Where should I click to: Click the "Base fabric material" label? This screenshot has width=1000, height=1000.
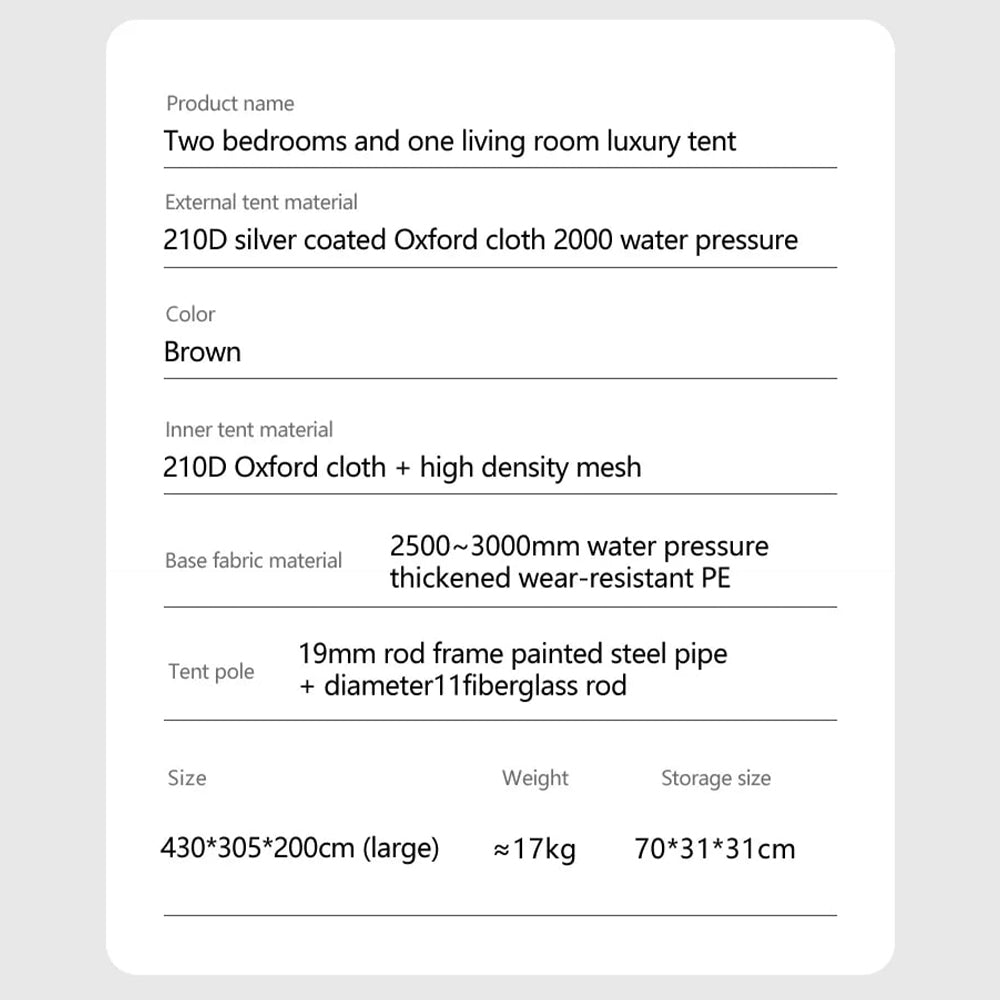(x=253, y=561)
